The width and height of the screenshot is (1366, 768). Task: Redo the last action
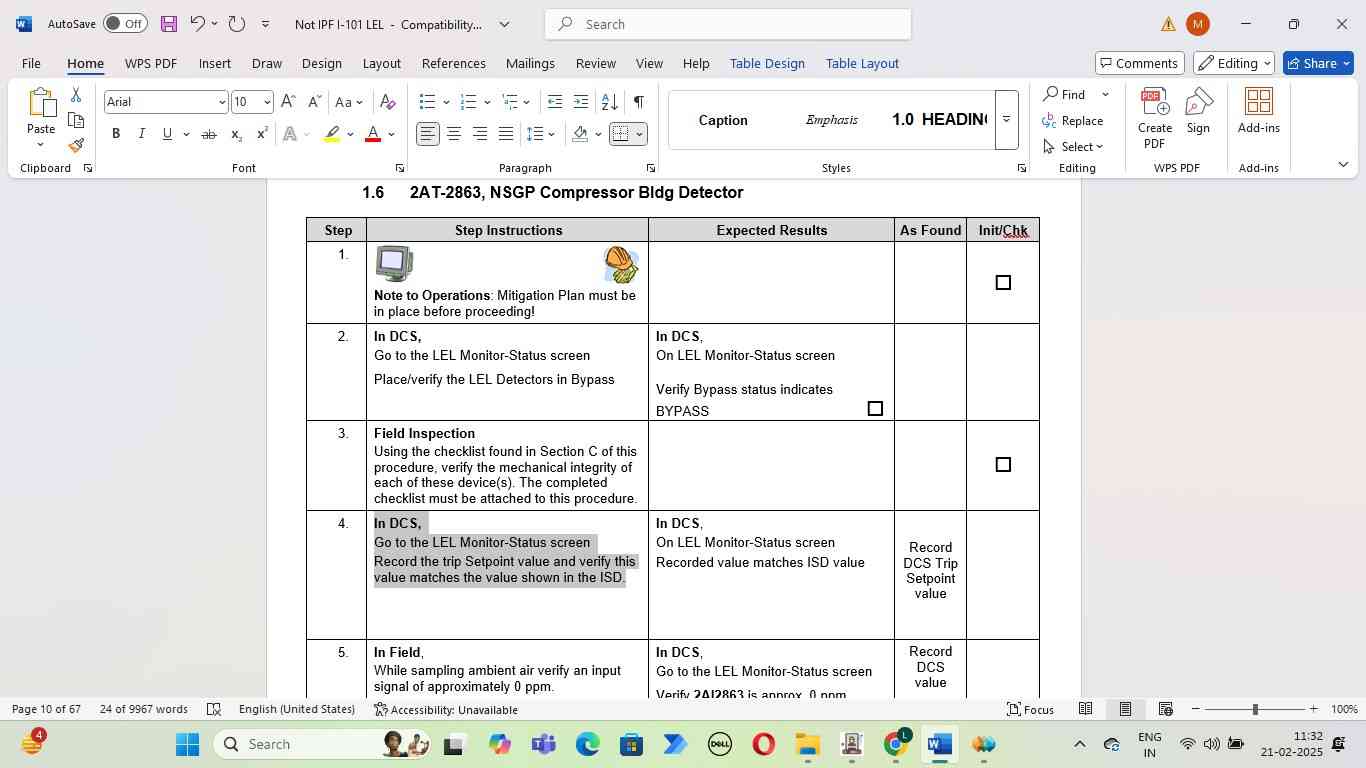point(237,24)
